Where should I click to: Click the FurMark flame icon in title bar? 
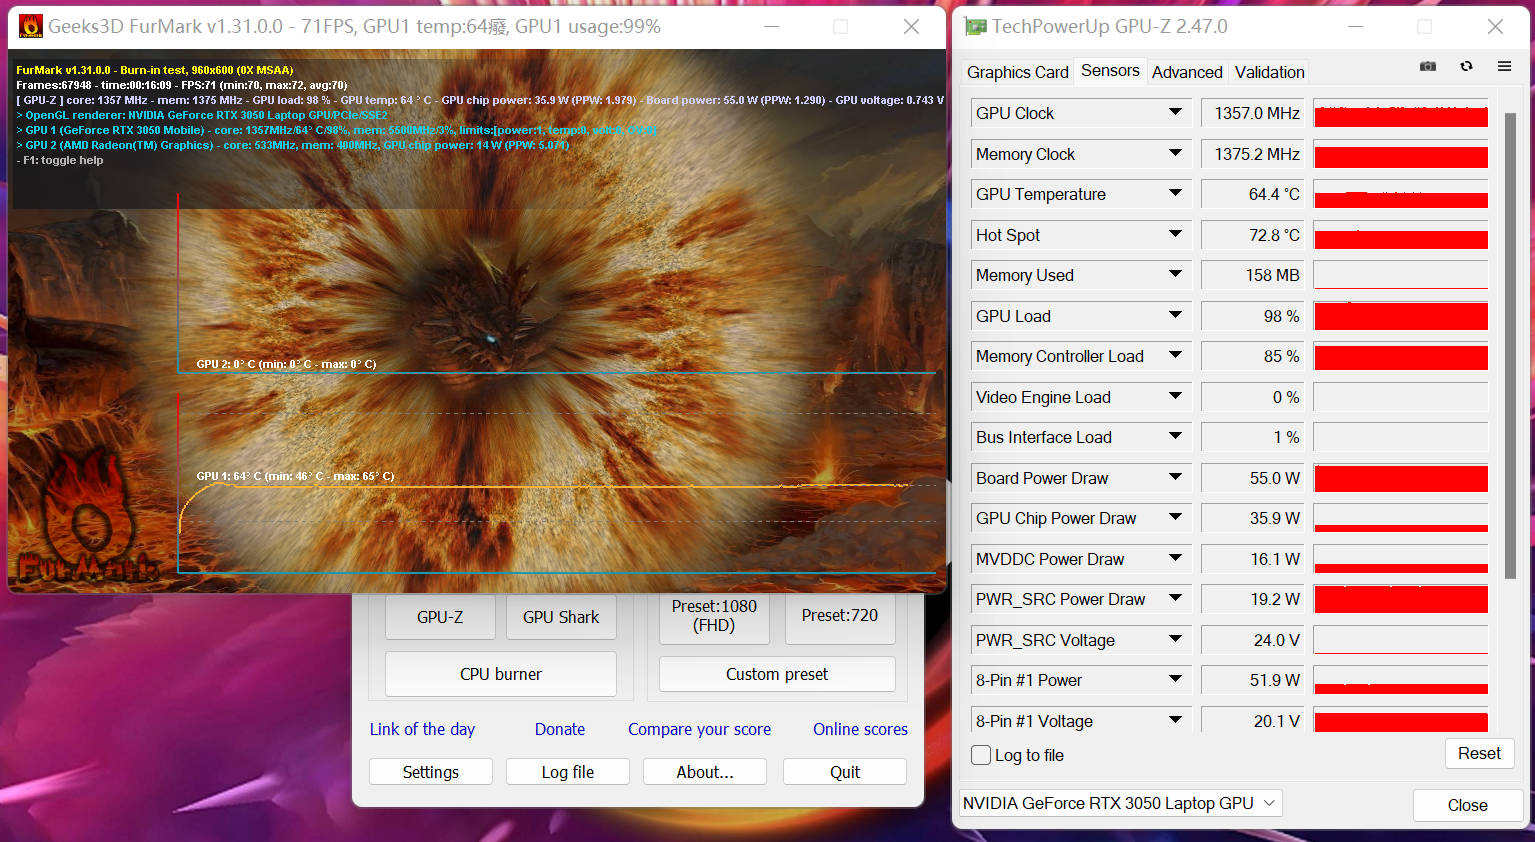point(30,26)
